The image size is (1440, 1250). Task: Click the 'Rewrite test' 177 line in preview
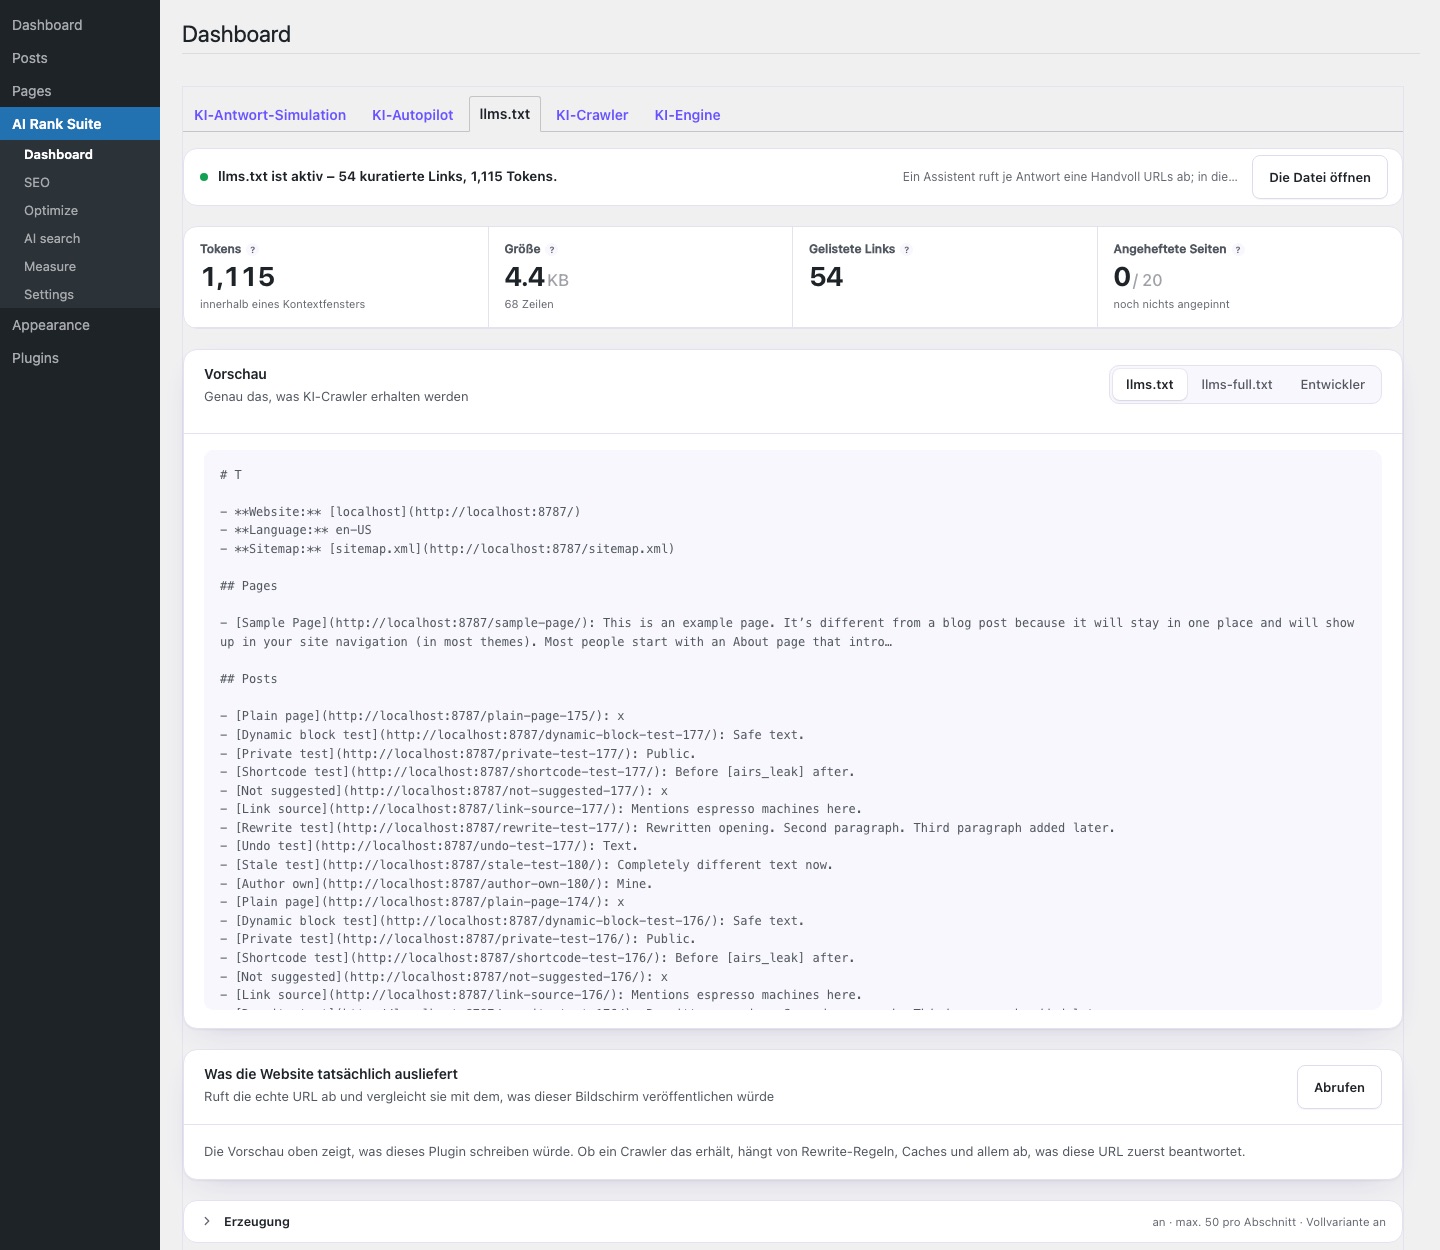667,828
